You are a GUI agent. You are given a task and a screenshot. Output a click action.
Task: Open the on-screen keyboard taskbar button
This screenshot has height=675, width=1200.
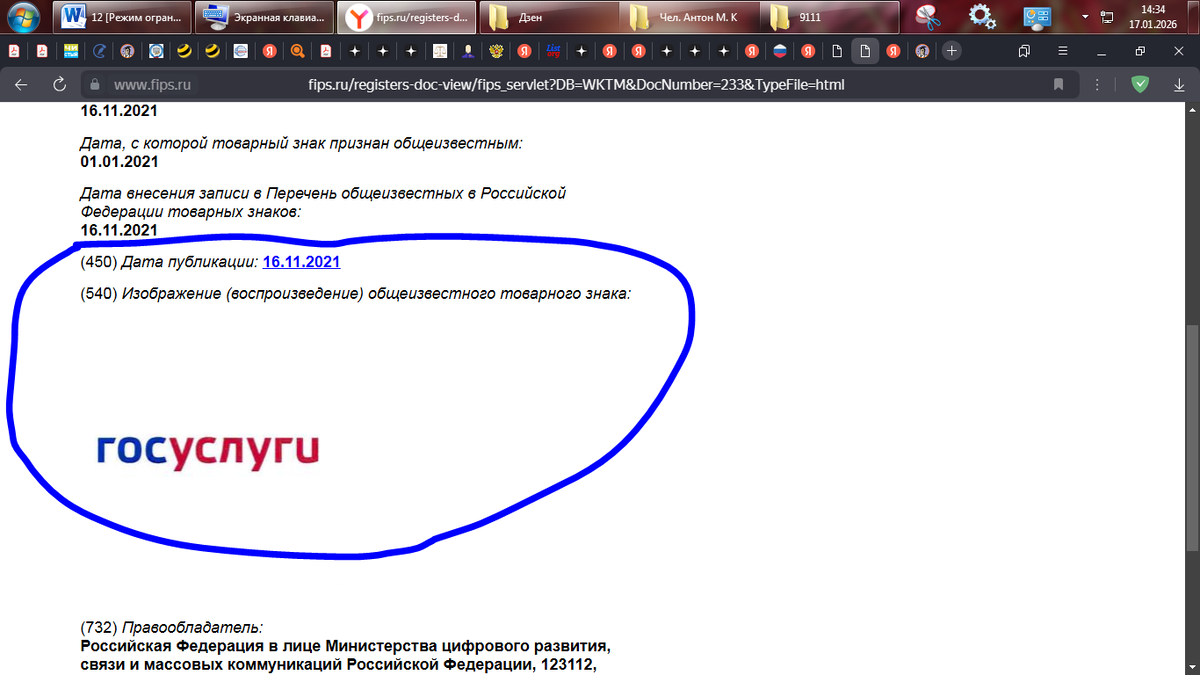coord(265,16)
